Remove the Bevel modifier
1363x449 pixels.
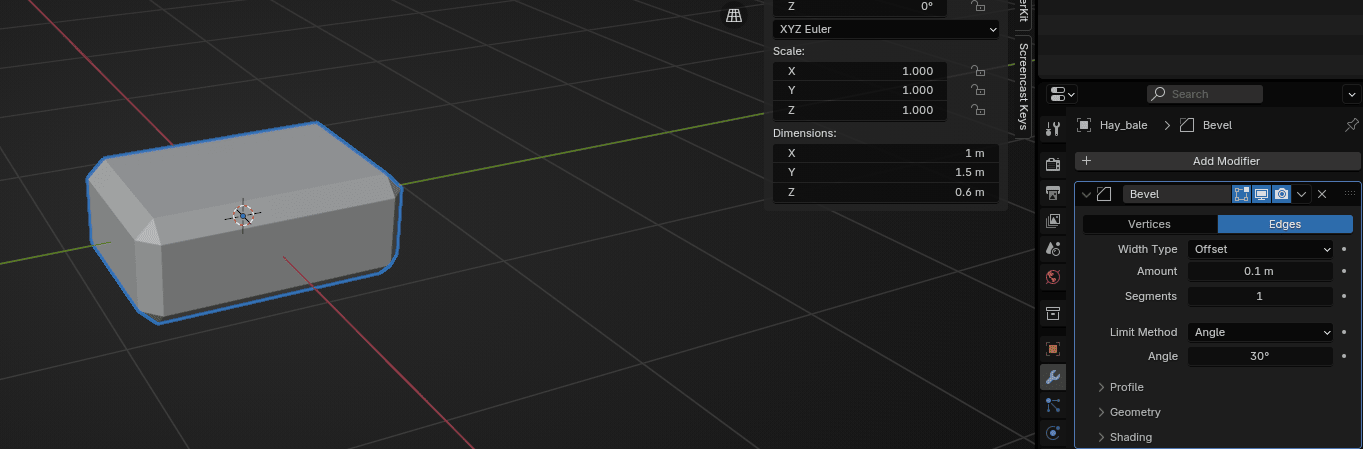click(1322, 194)
